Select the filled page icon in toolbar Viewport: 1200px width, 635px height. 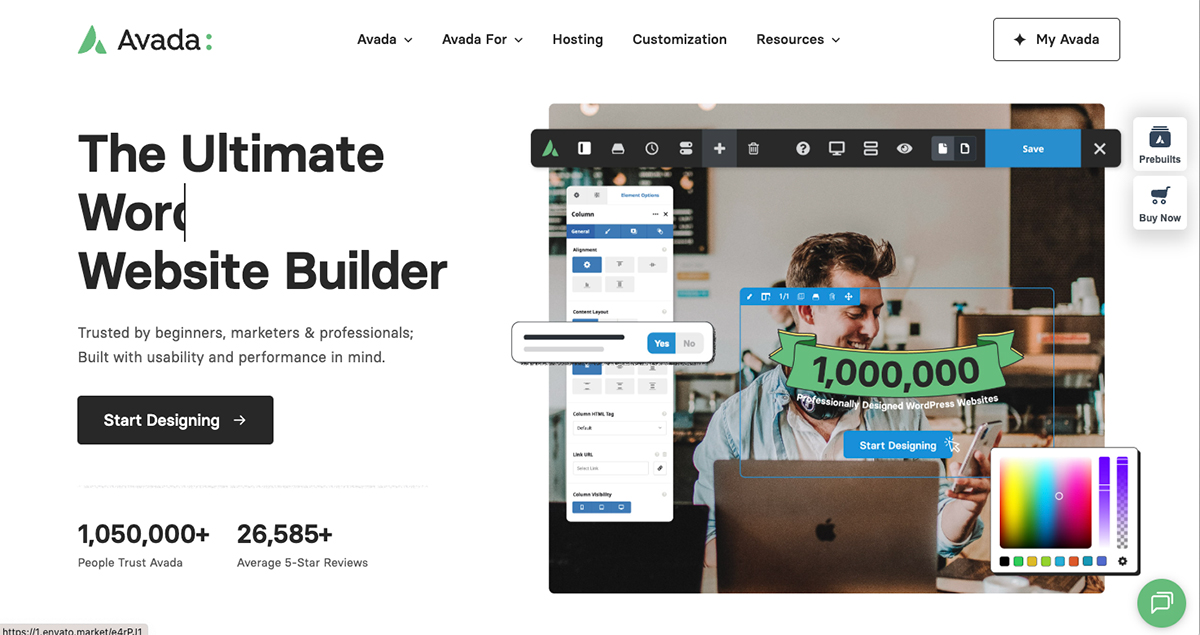[x=942, y=148]
